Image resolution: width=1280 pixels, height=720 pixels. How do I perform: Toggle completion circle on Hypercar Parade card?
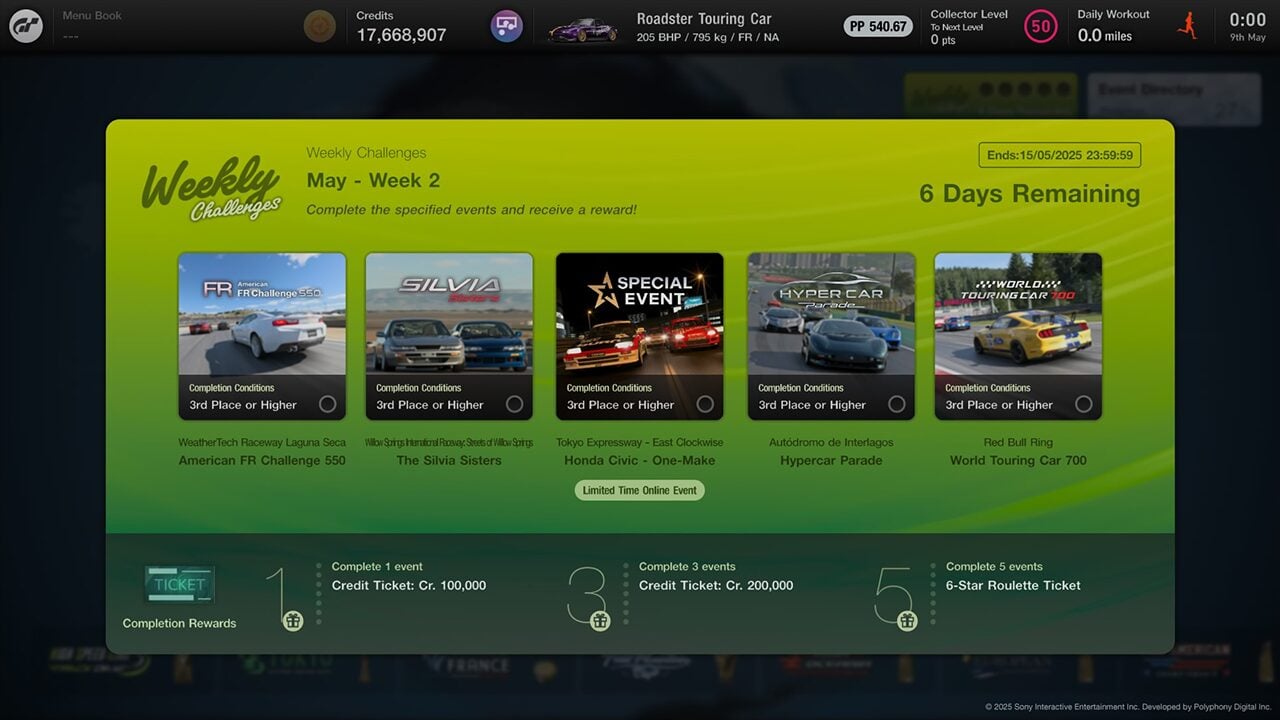pyautogui.click(x=896, y=404)
